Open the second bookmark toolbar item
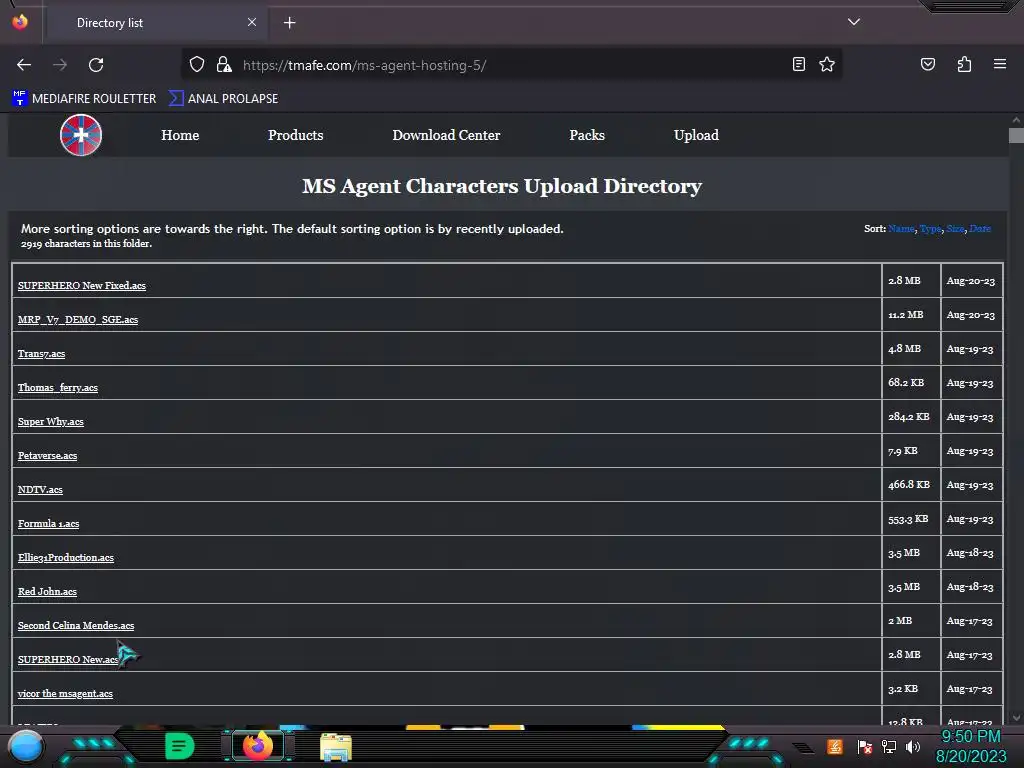 click(x=223, y=99)
